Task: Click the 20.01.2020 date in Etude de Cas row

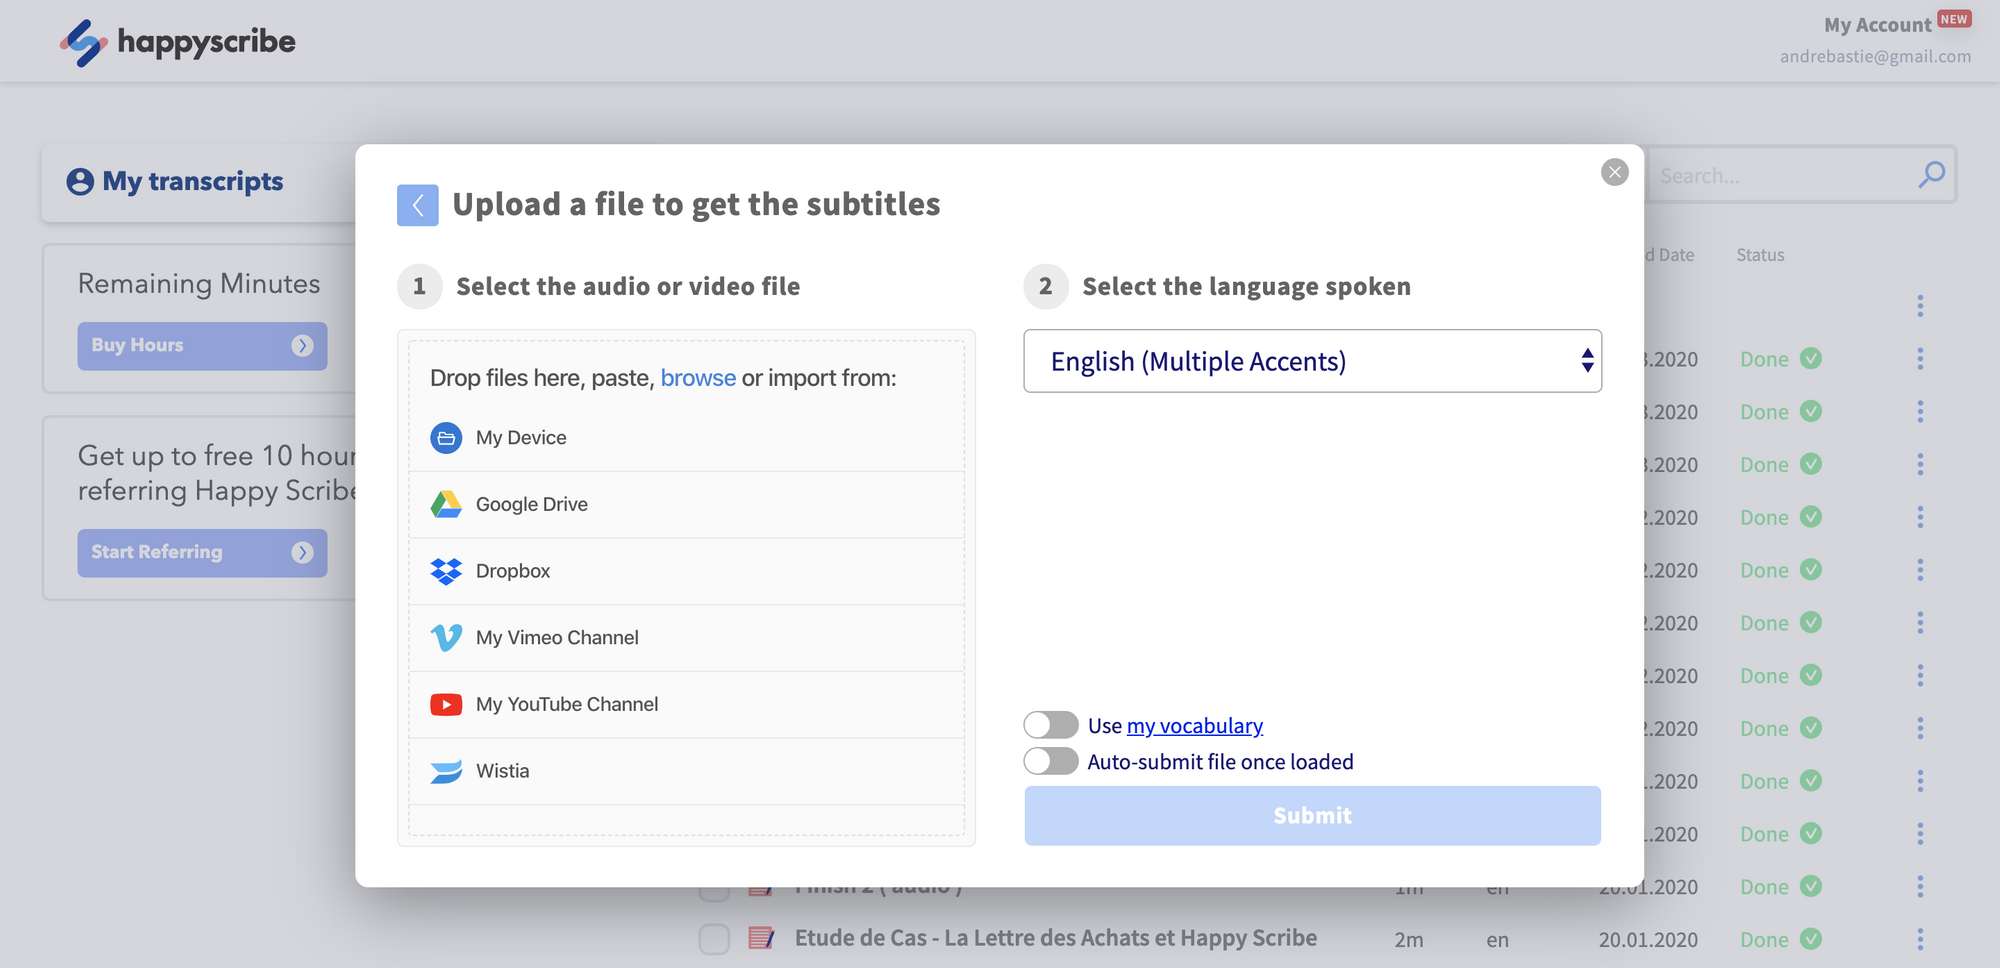Action: tap(1648, 940)
